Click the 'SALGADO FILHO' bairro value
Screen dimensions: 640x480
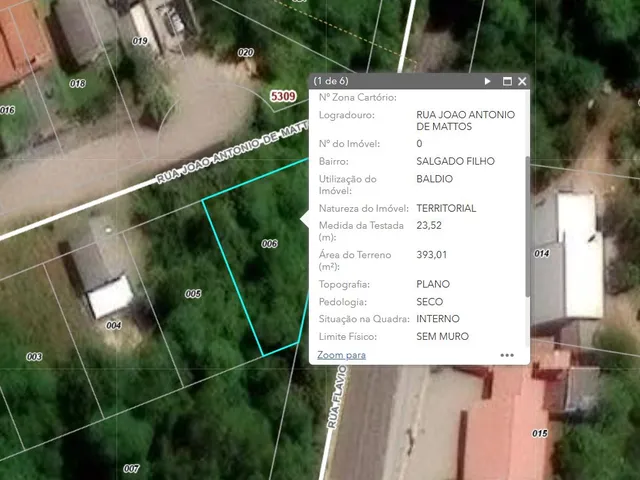point(456,161)
